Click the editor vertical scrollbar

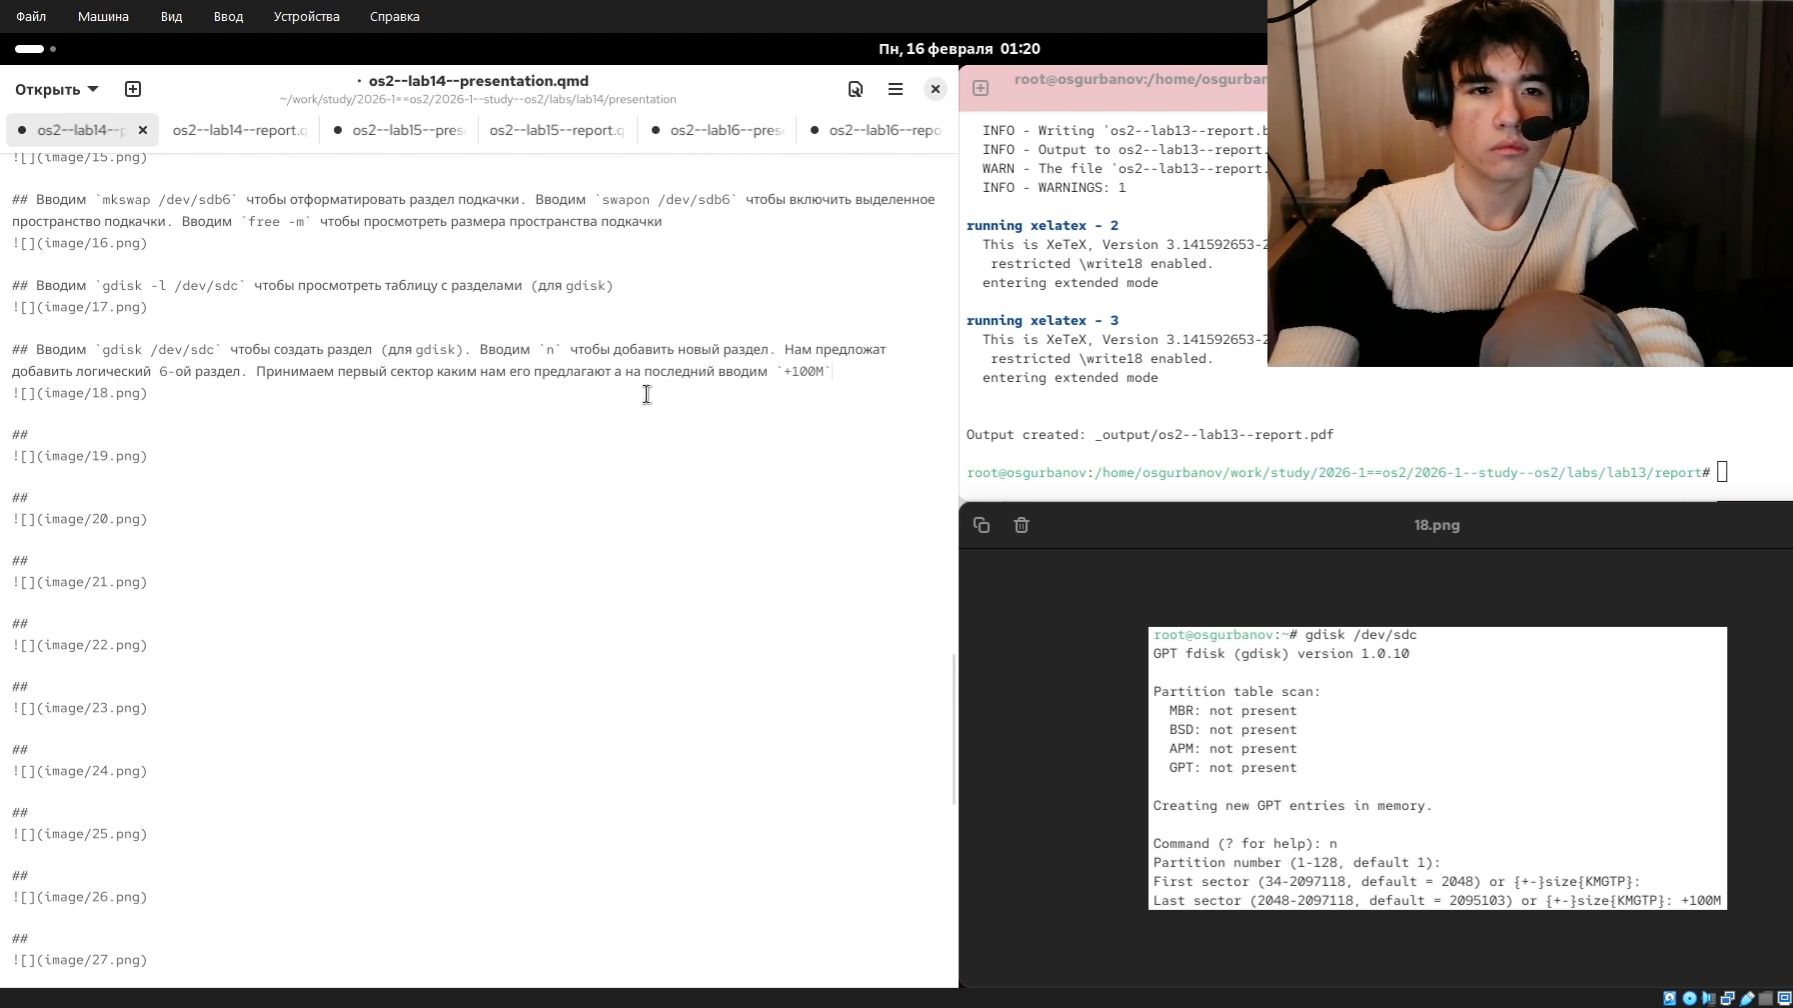(954, 730)
